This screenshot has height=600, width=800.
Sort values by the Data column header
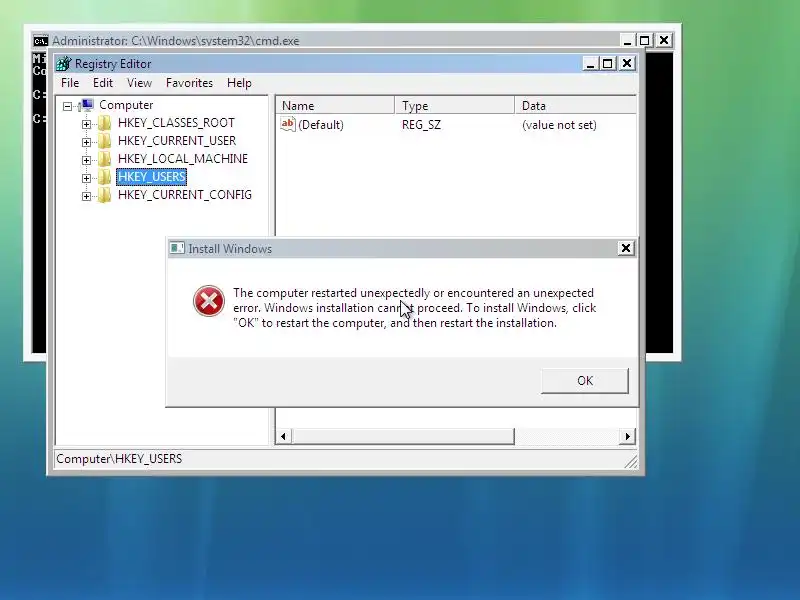click(576, 106)
